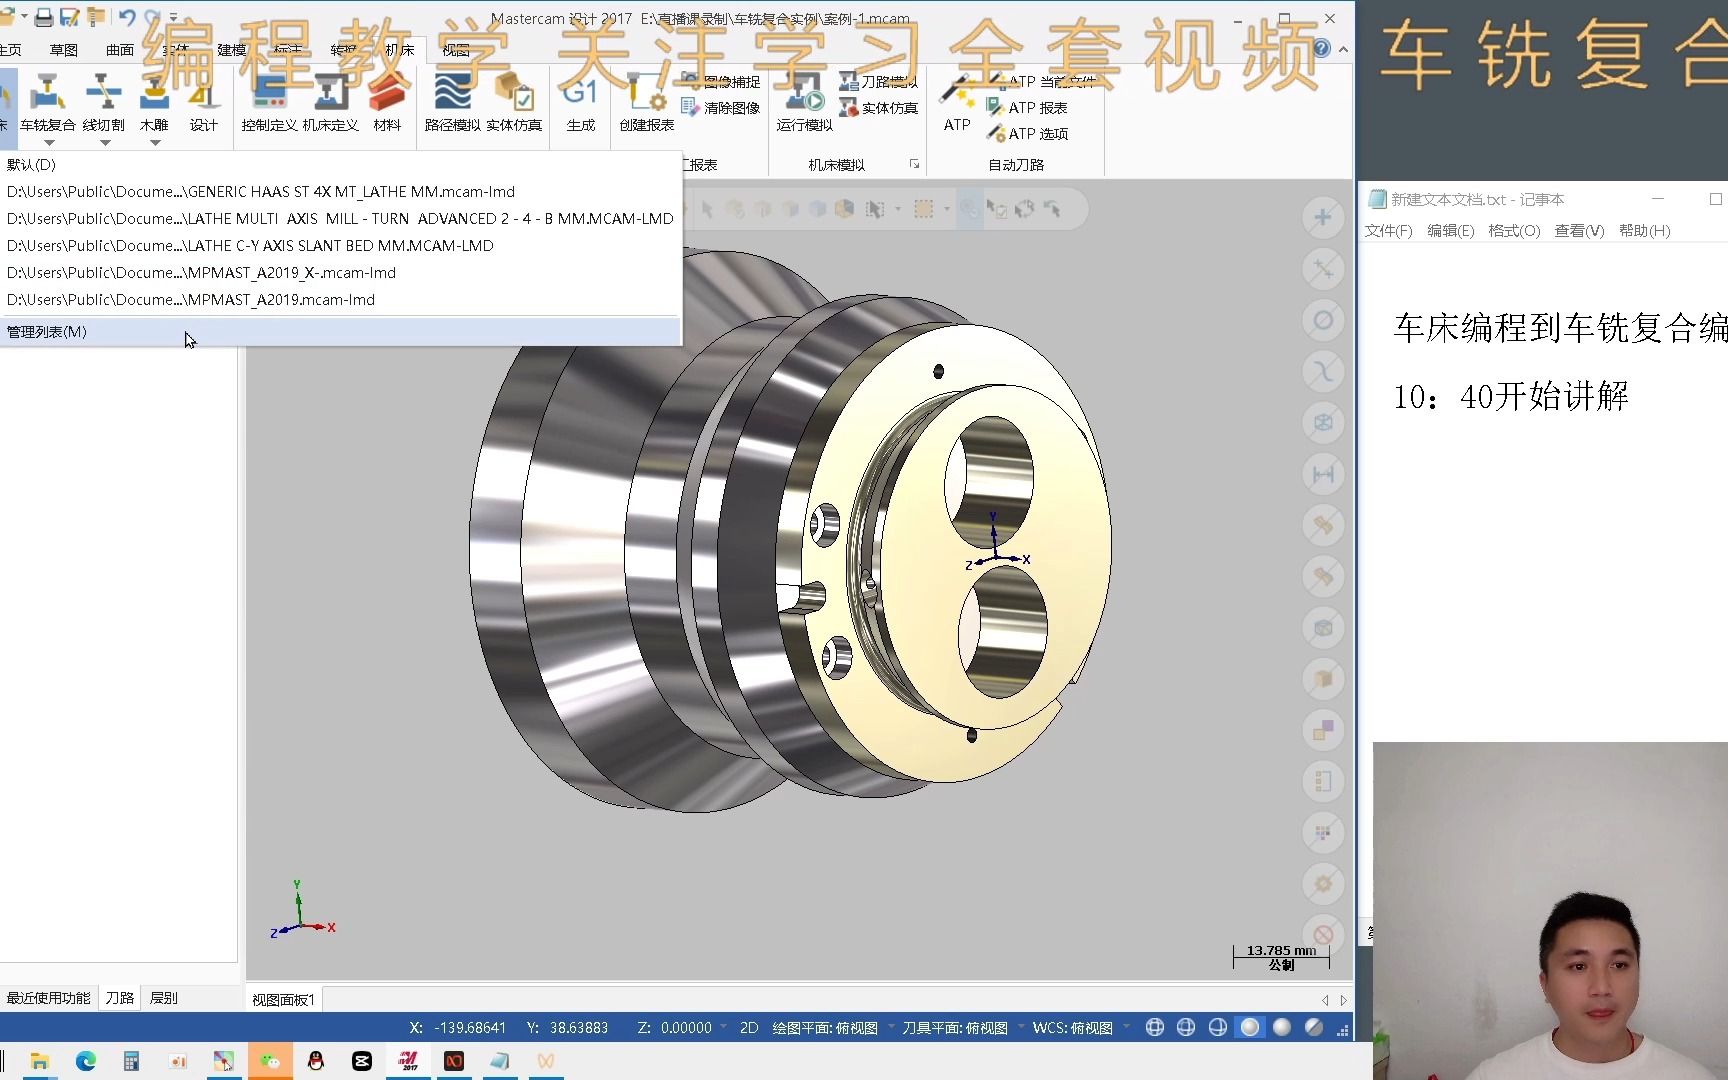Open the selection mode dropdown arrow

tap(898, 209)
